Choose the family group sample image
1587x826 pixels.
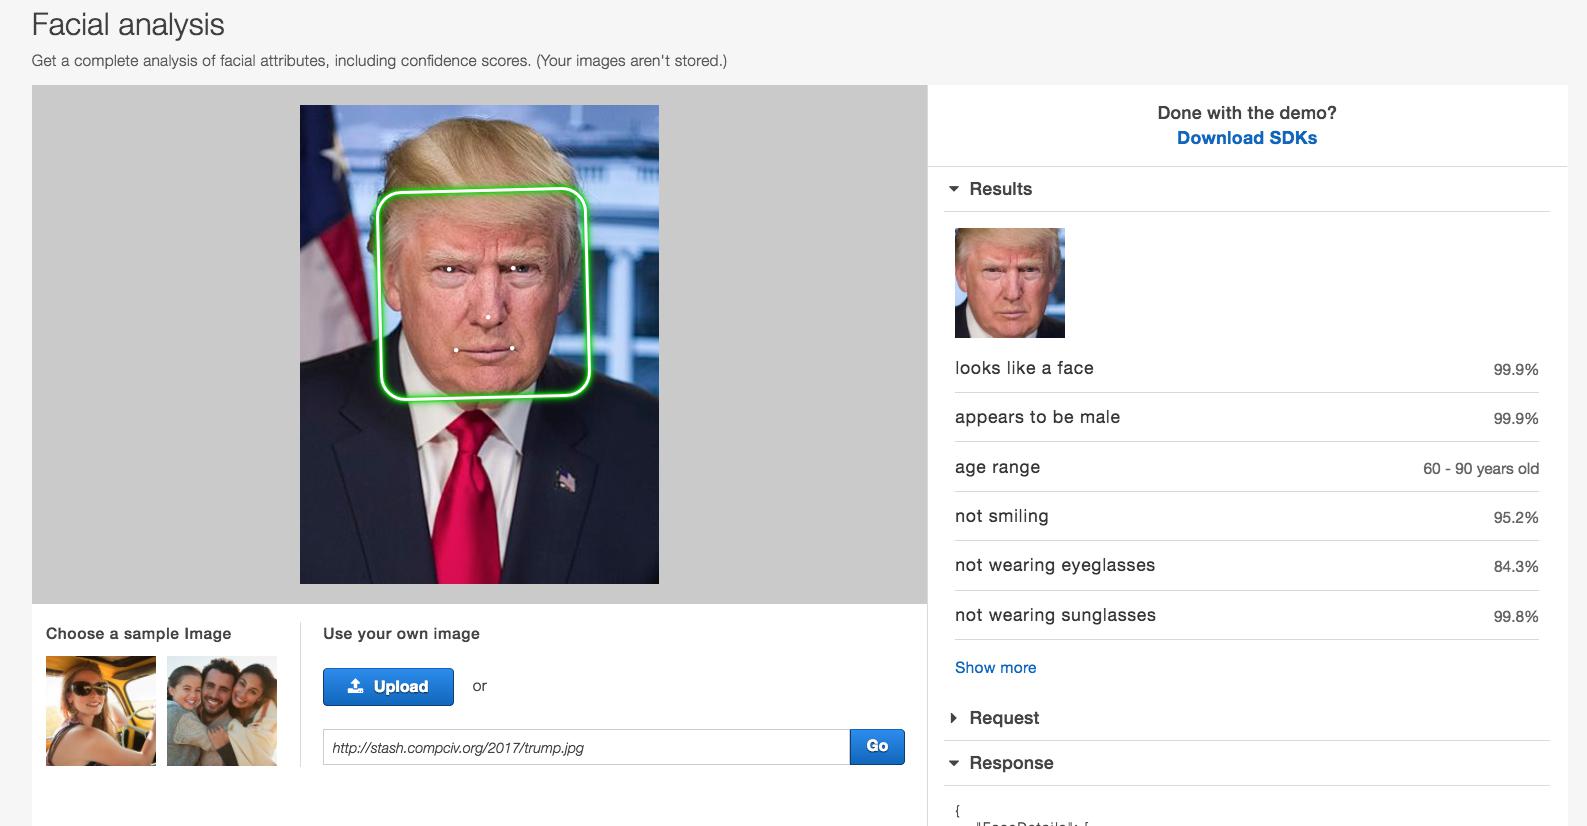222,711
